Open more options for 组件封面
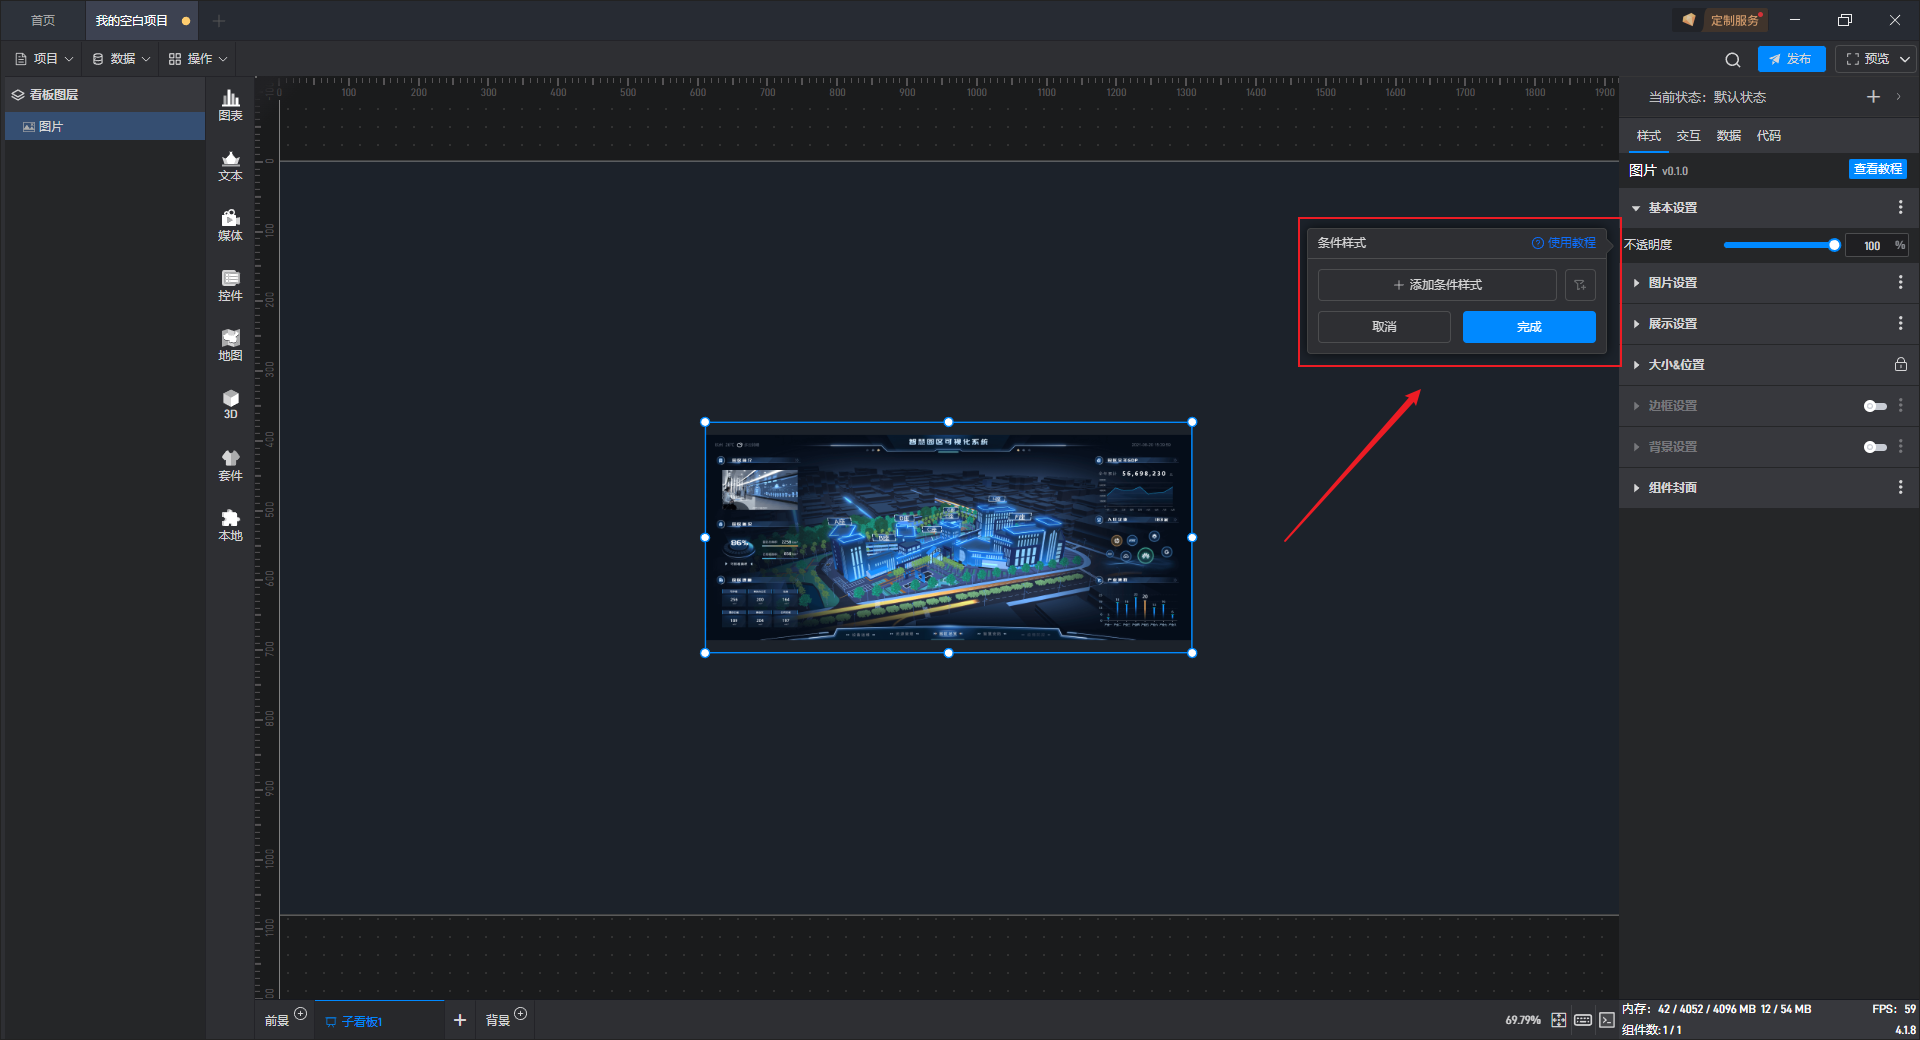The image size is (1920, 1040). coord(1900,487)
